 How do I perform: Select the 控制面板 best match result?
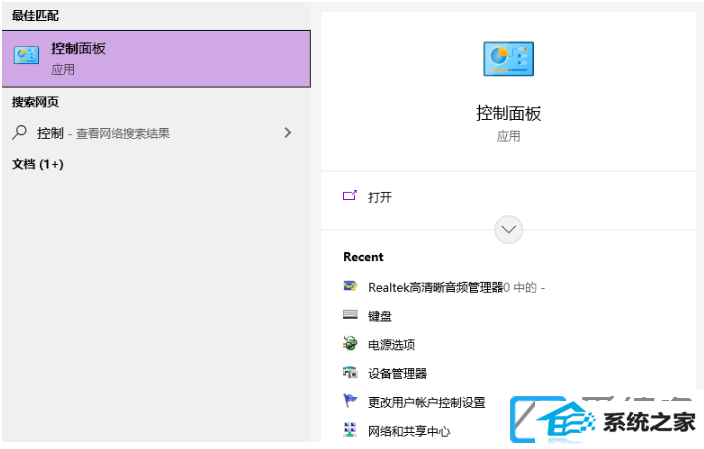coord(156,59)
